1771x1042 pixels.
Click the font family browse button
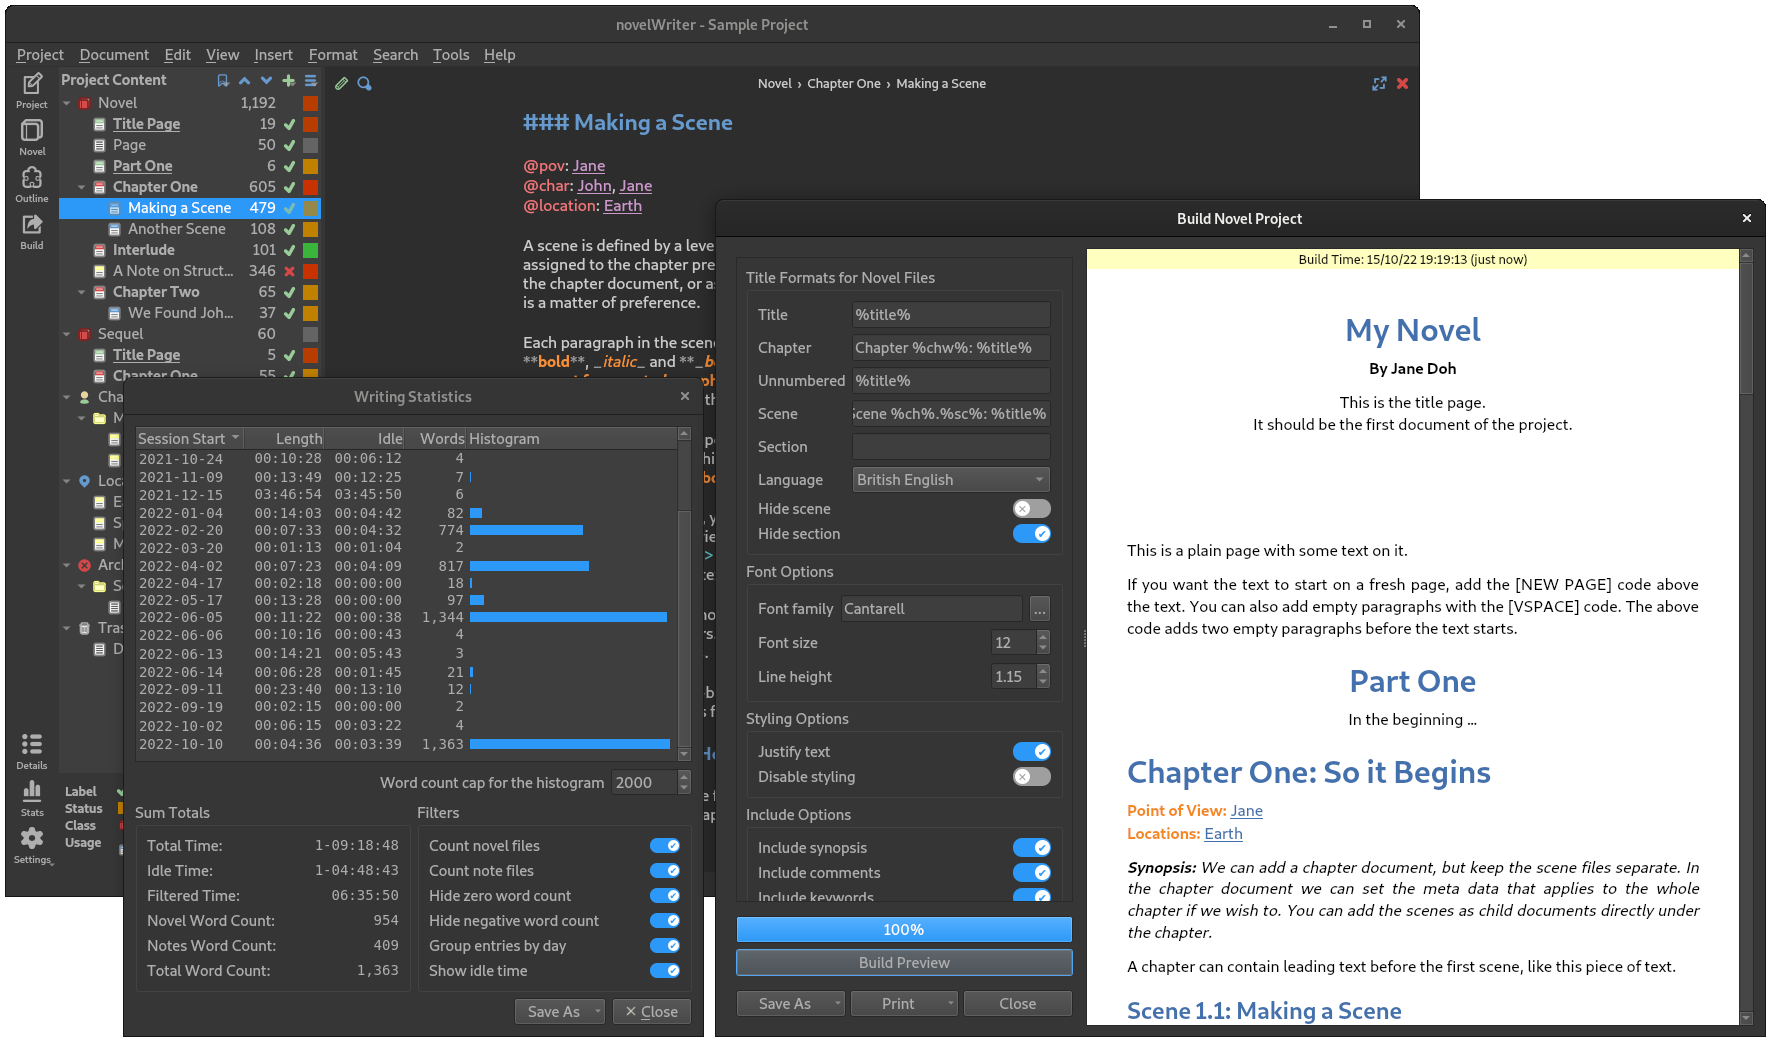[1040, 608]
